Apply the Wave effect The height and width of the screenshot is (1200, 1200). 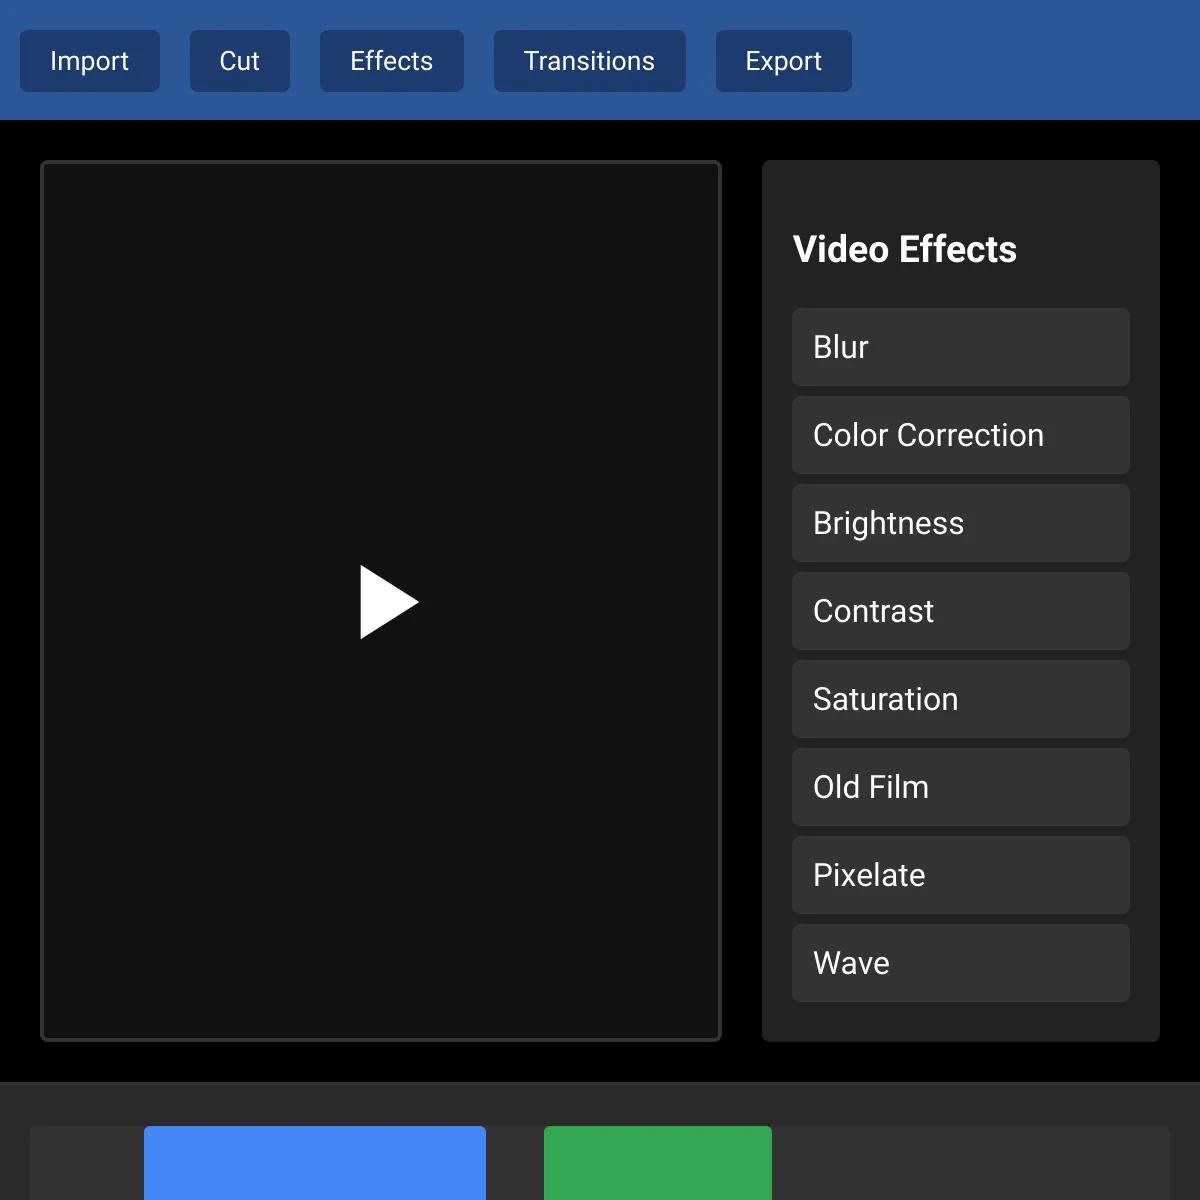pyautogui.click(x=960, y=963)
